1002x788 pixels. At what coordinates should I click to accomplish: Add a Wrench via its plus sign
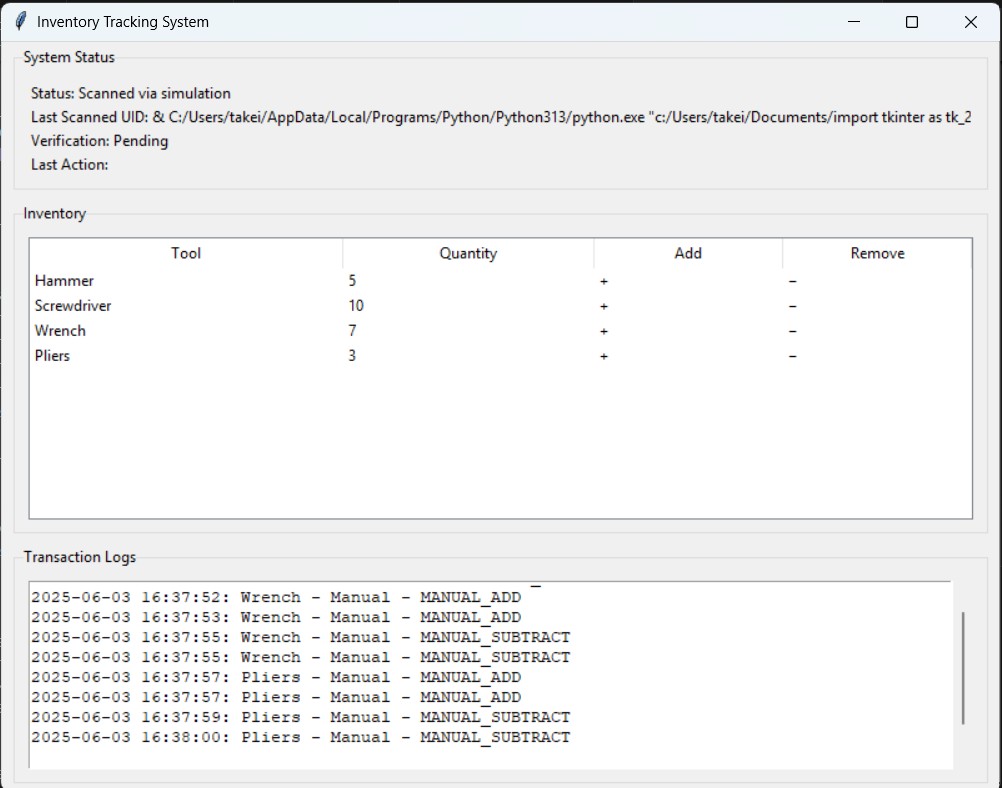(x=604, y=331)
